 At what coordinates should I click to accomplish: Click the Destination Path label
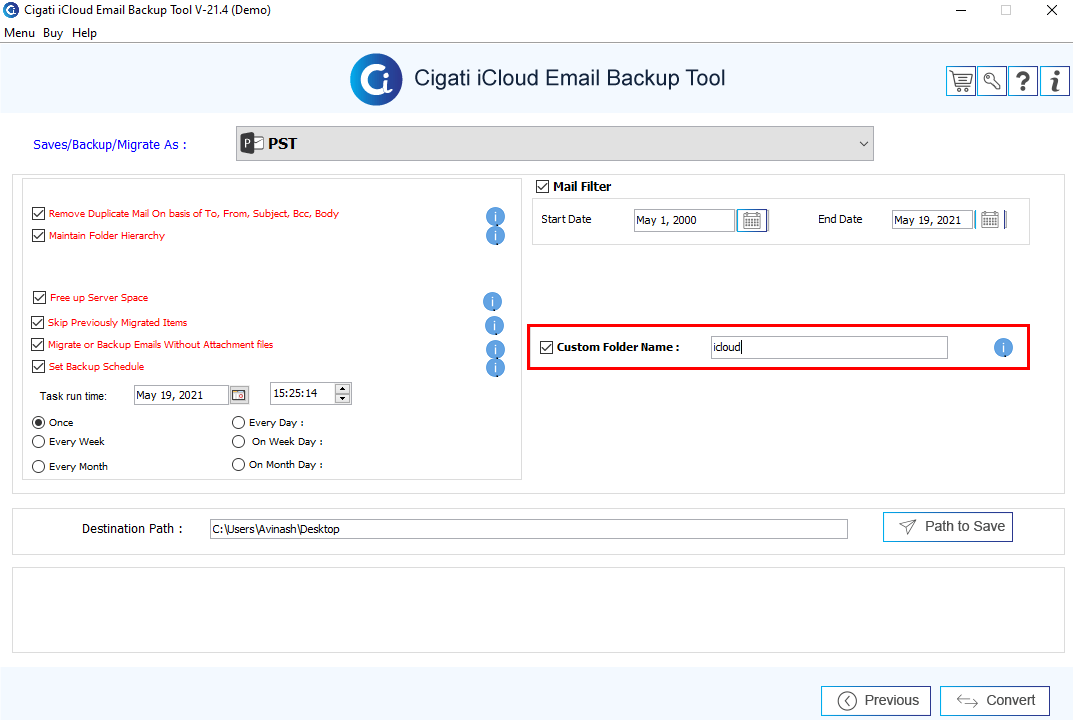point(132,529)
